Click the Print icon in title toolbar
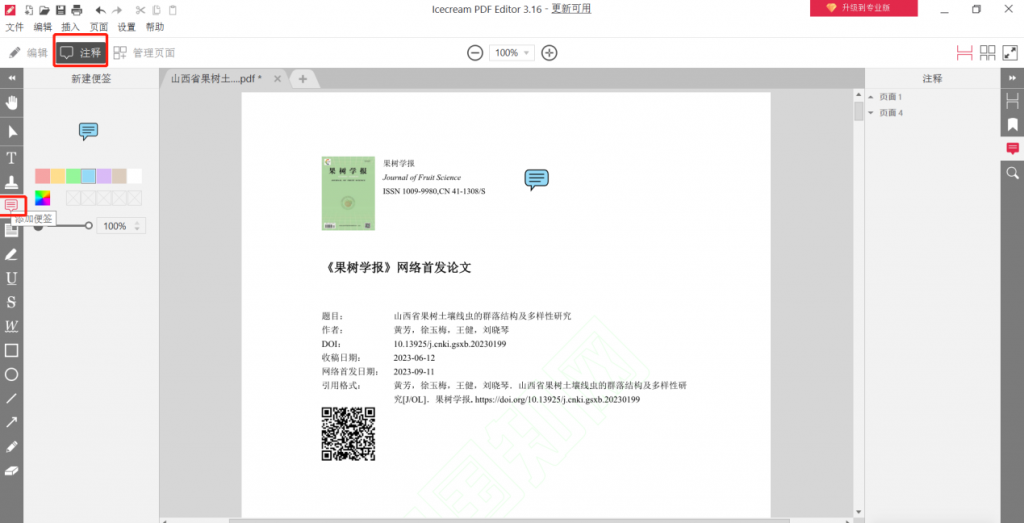 (77, 9)
